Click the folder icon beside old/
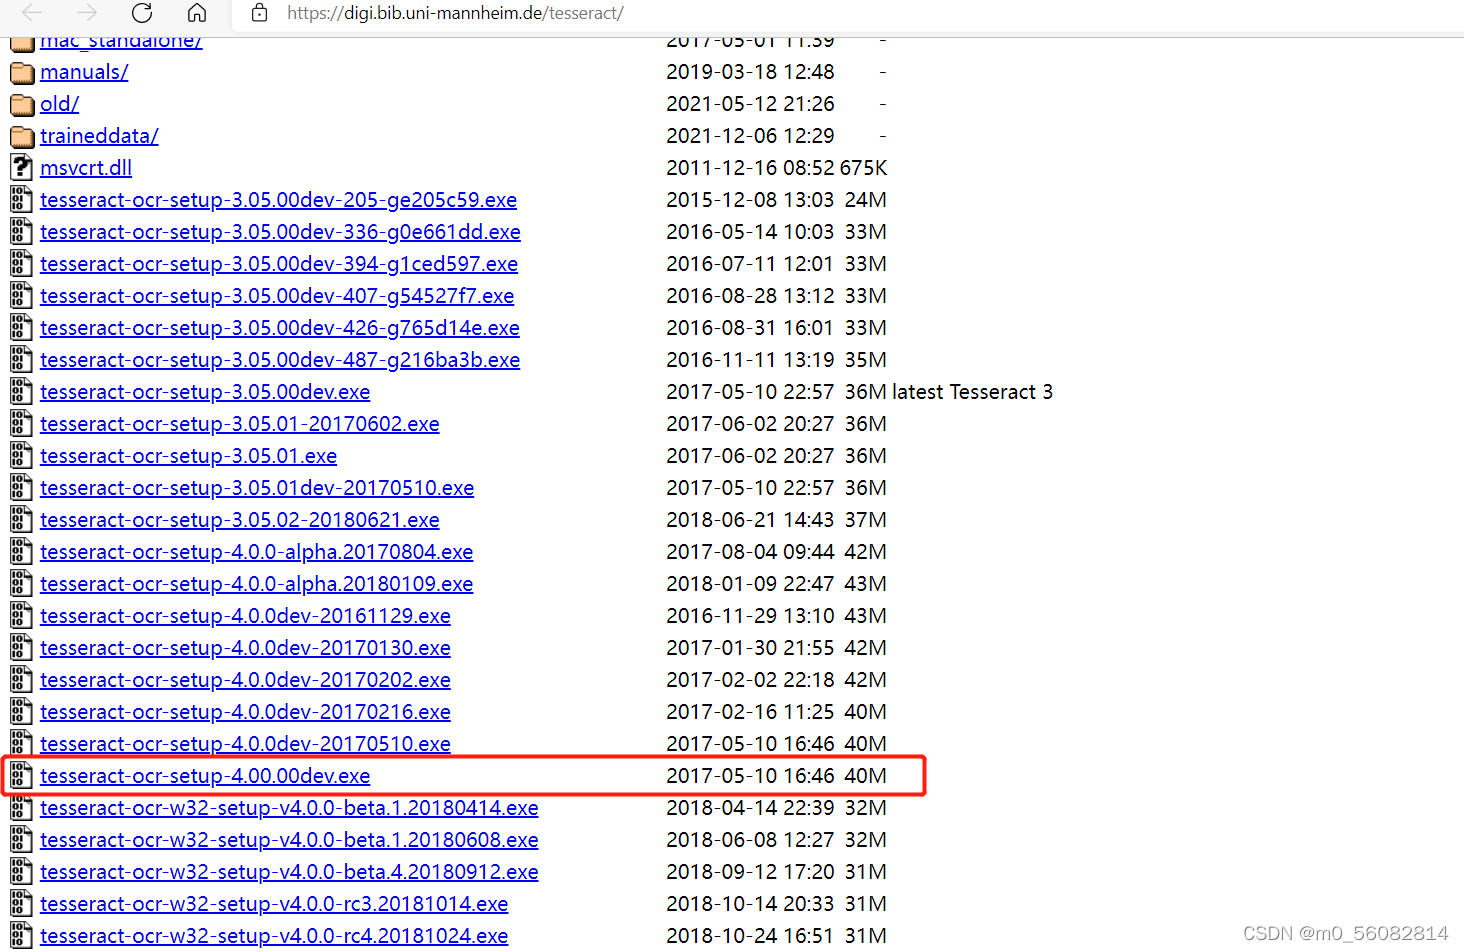The image size is (1464, 952). pos(22,105)
